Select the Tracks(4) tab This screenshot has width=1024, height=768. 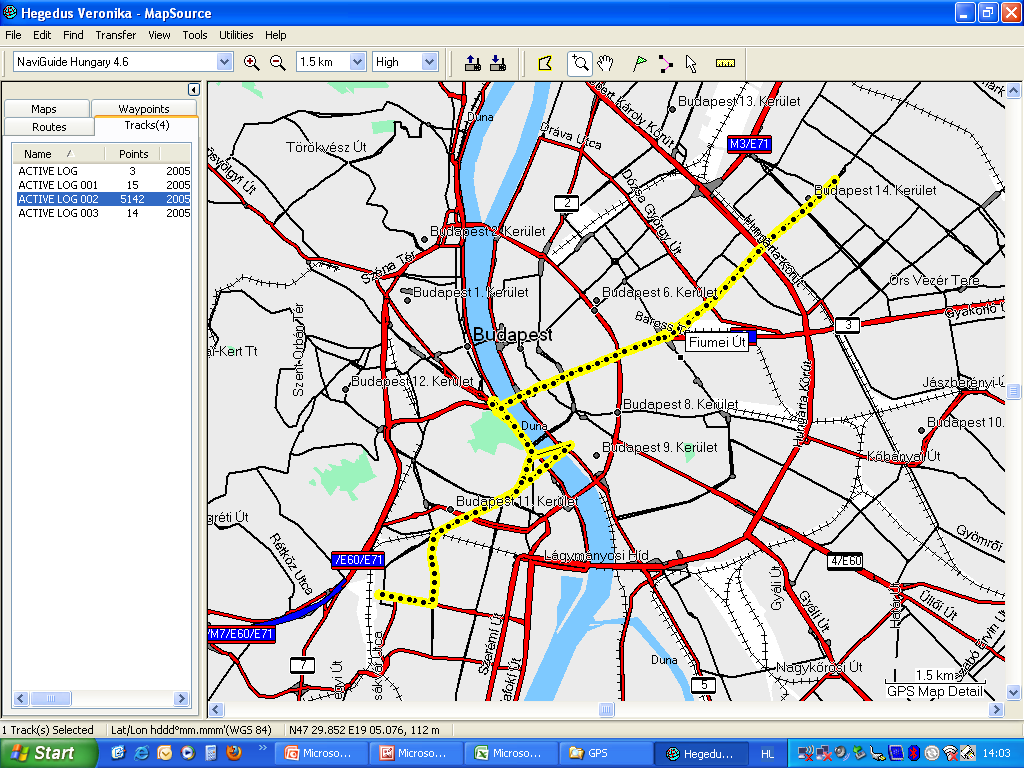click(146, 125)
